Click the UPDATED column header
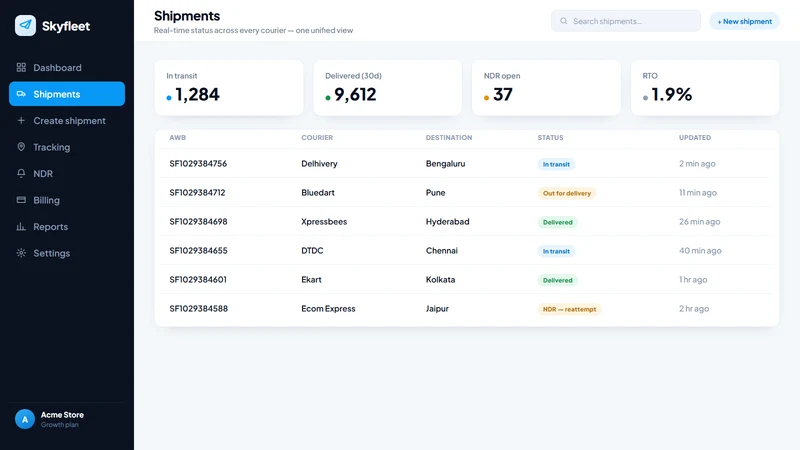800x450 pixels. coord(695,138)
